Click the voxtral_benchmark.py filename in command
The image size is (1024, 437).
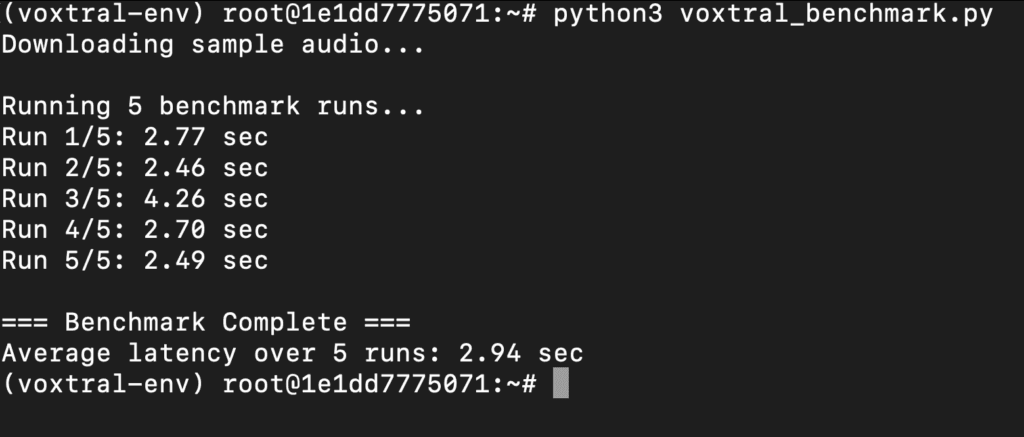(x=837, y=14)
